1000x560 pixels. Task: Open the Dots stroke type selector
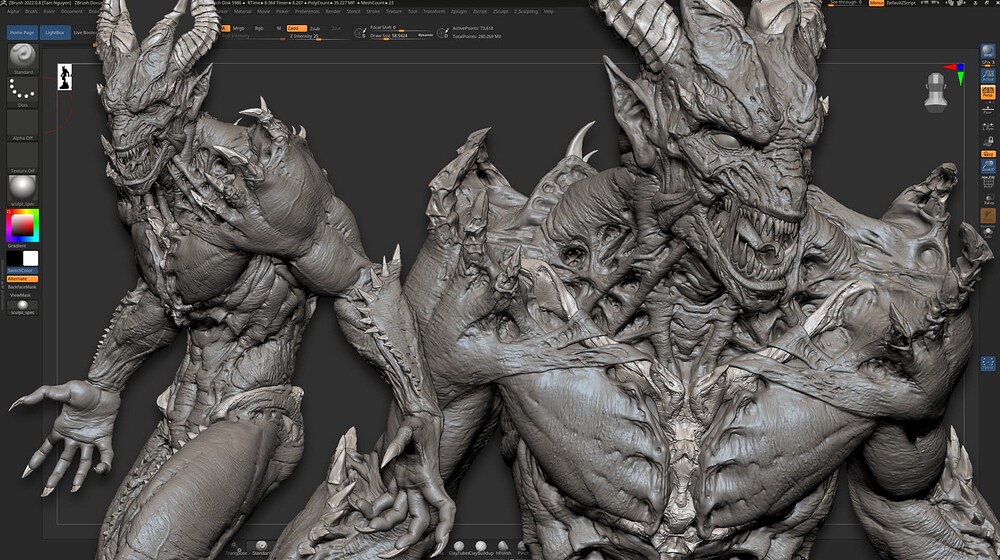23,92
